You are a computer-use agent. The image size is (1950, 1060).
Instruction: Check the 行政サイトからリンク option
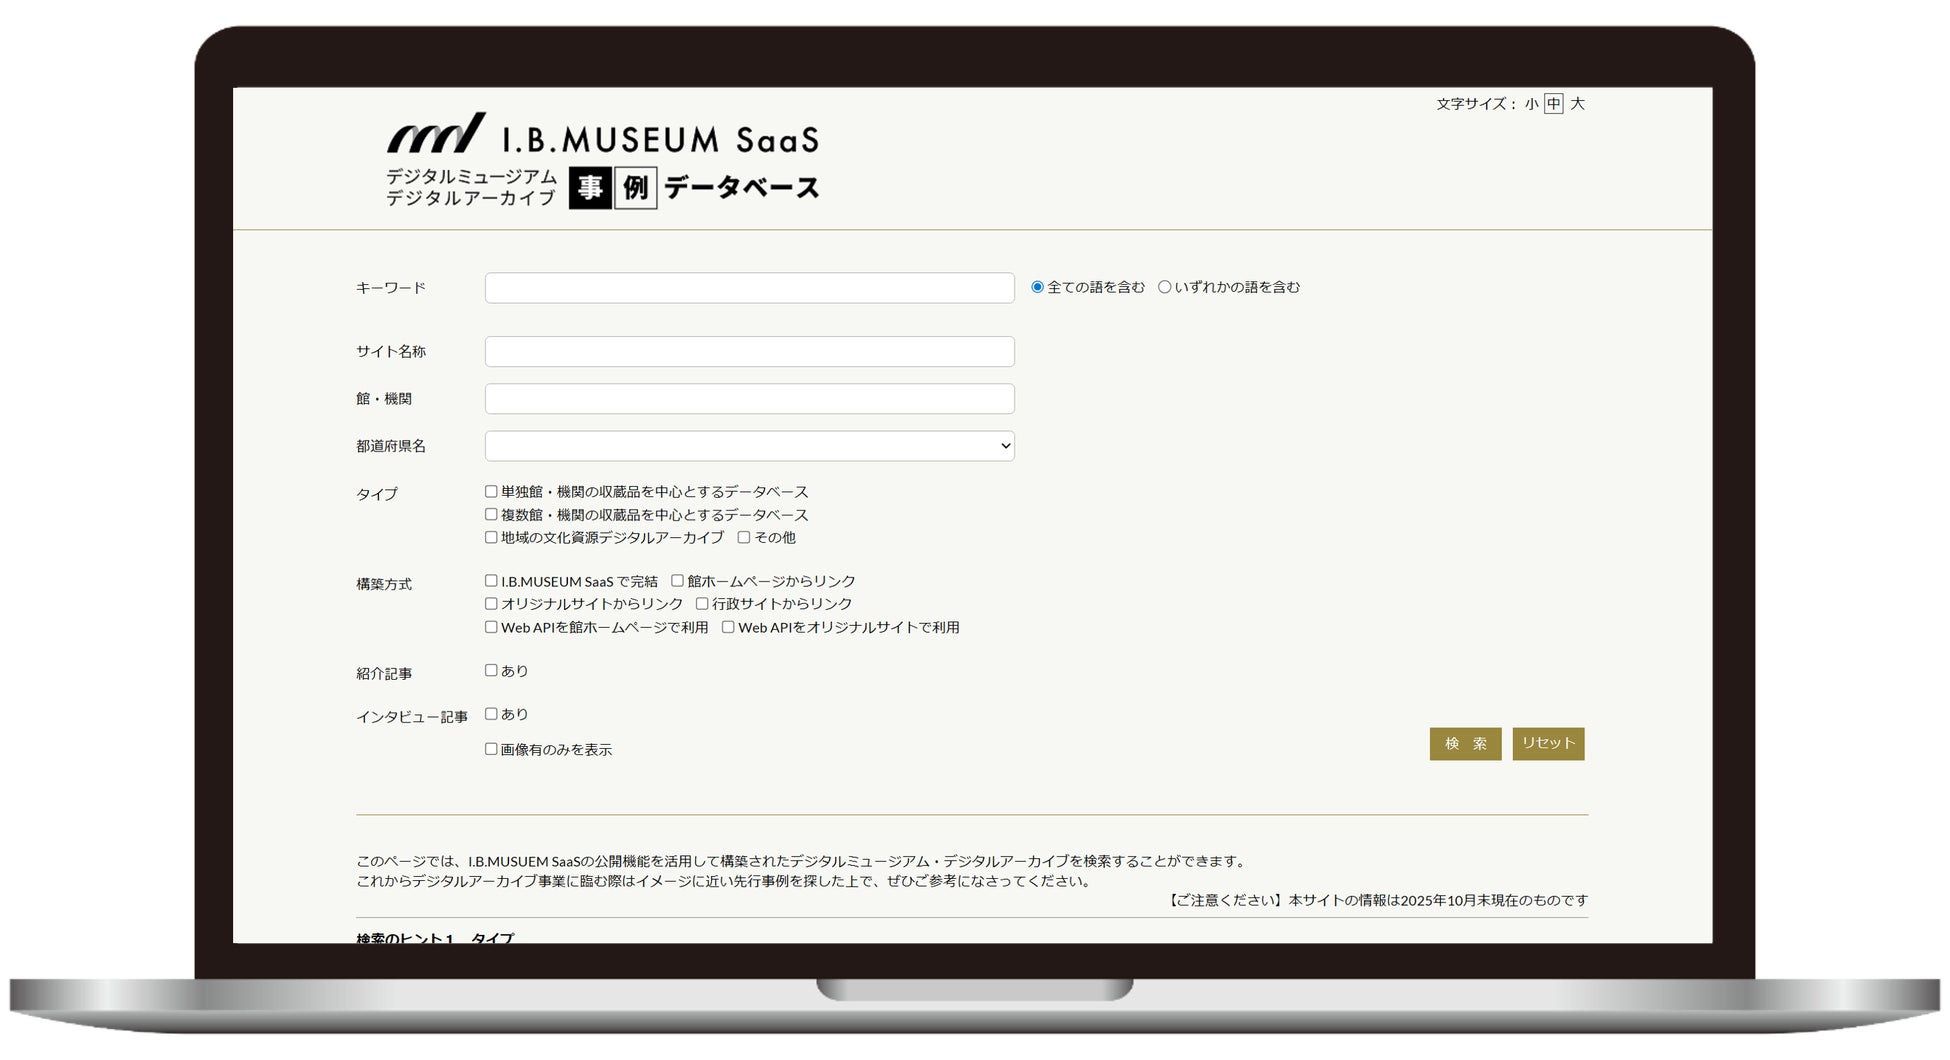click(x=702, y=604)
